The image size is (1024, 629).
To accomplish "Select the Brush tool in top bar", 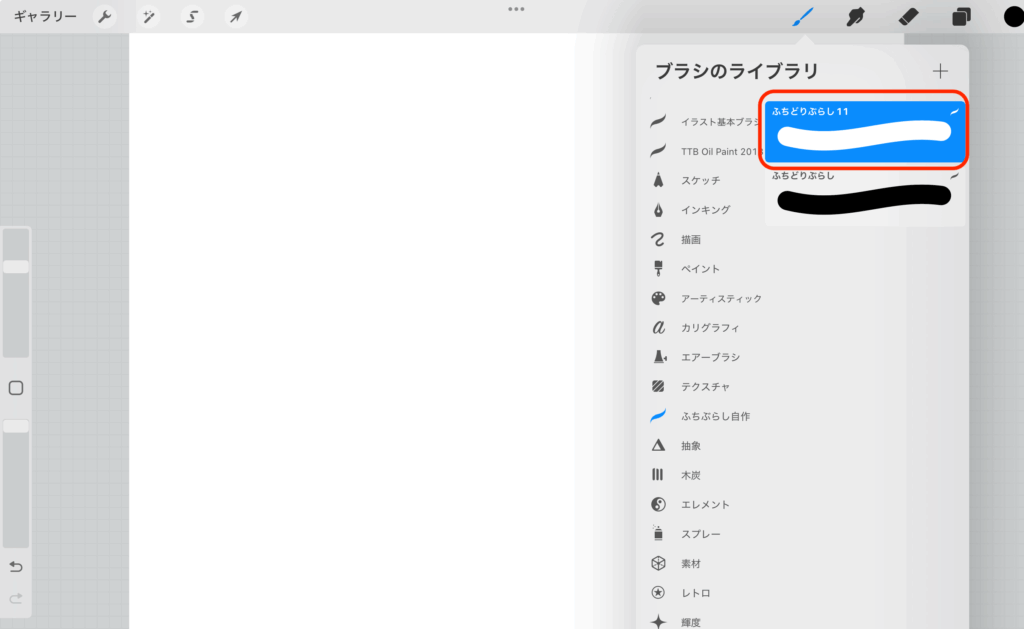I will click(803, 16).
